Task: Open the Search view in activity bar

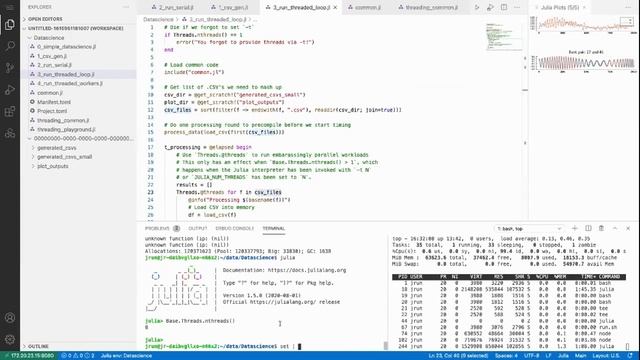Action: pos(10,46)
